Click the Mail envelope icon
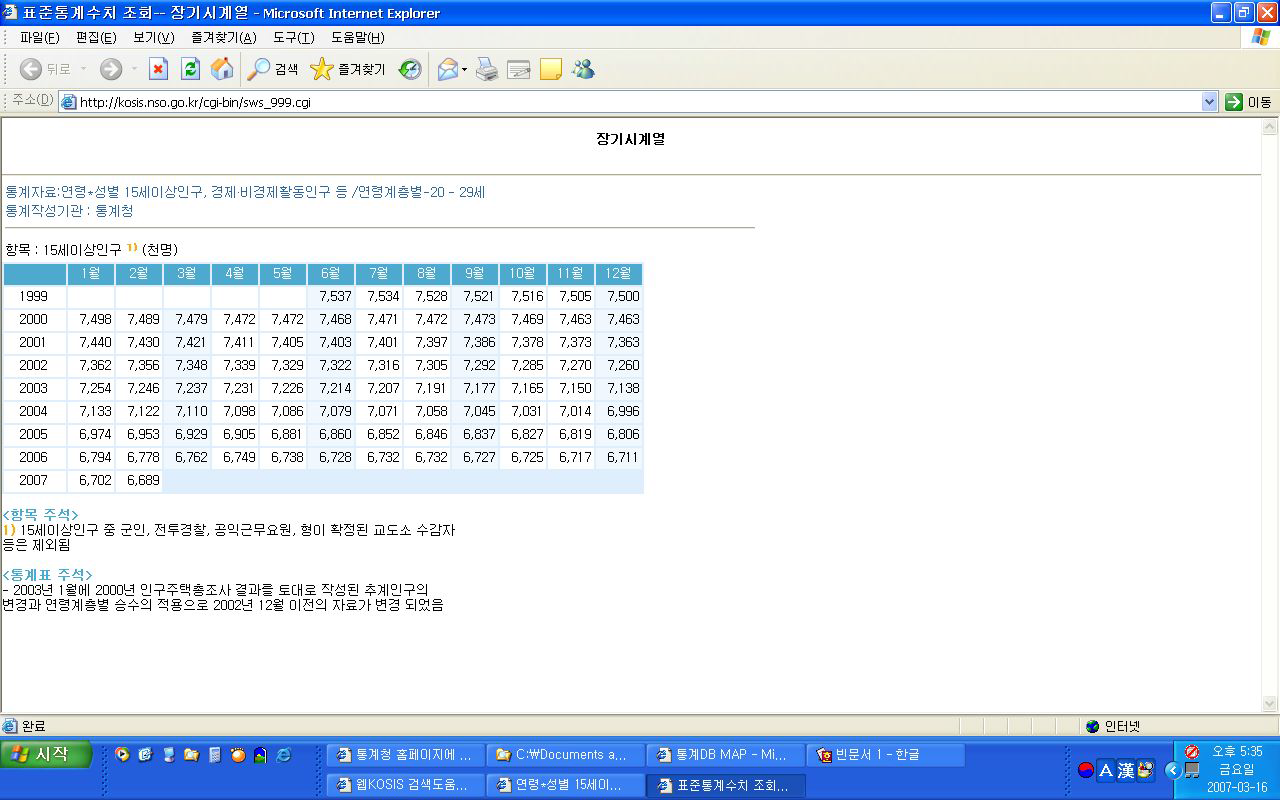The image size is (1280, 800). tap(447, 69)
